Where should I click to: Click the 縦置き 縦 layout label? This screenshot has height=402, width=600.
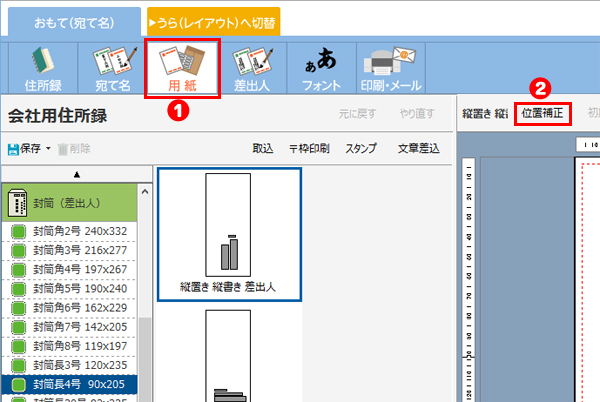click(x=485, y=114)
